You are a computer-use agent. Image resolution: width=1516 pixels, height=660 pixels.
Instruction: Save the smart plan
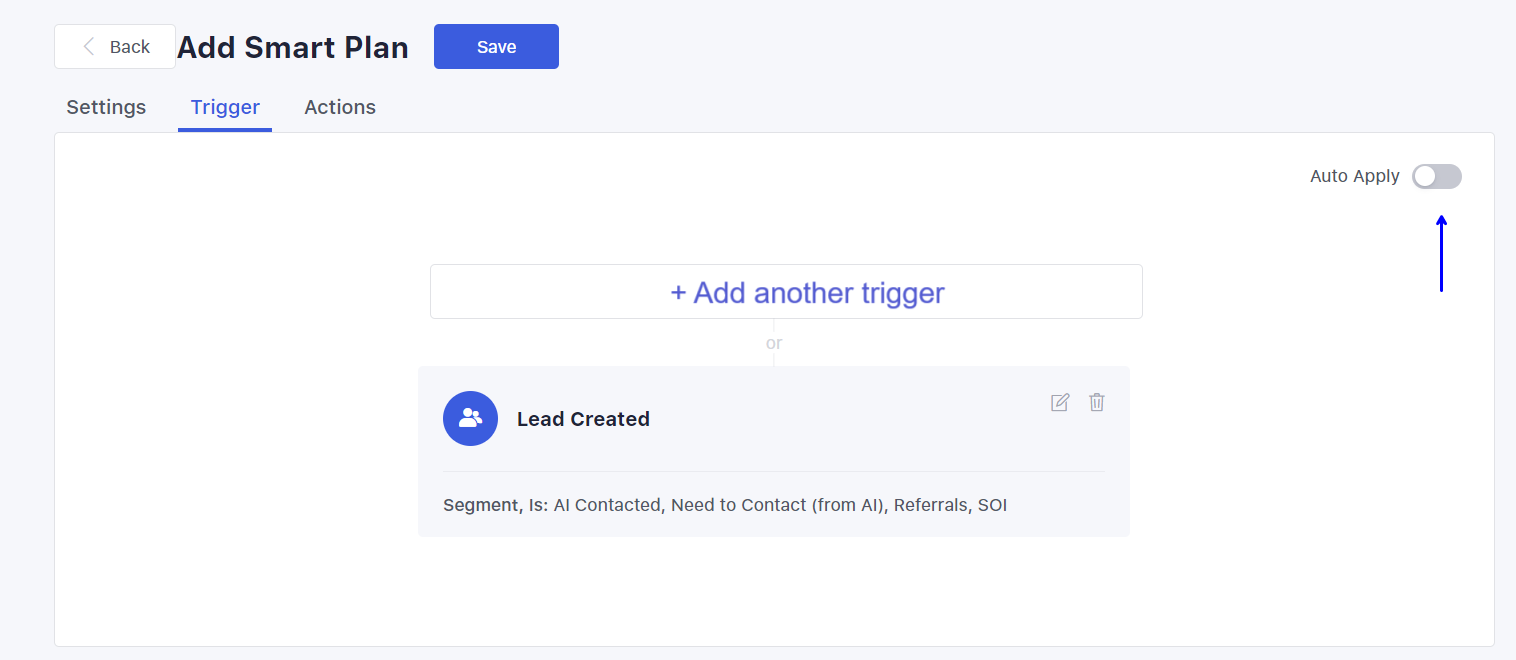click(x=496, y=47)
